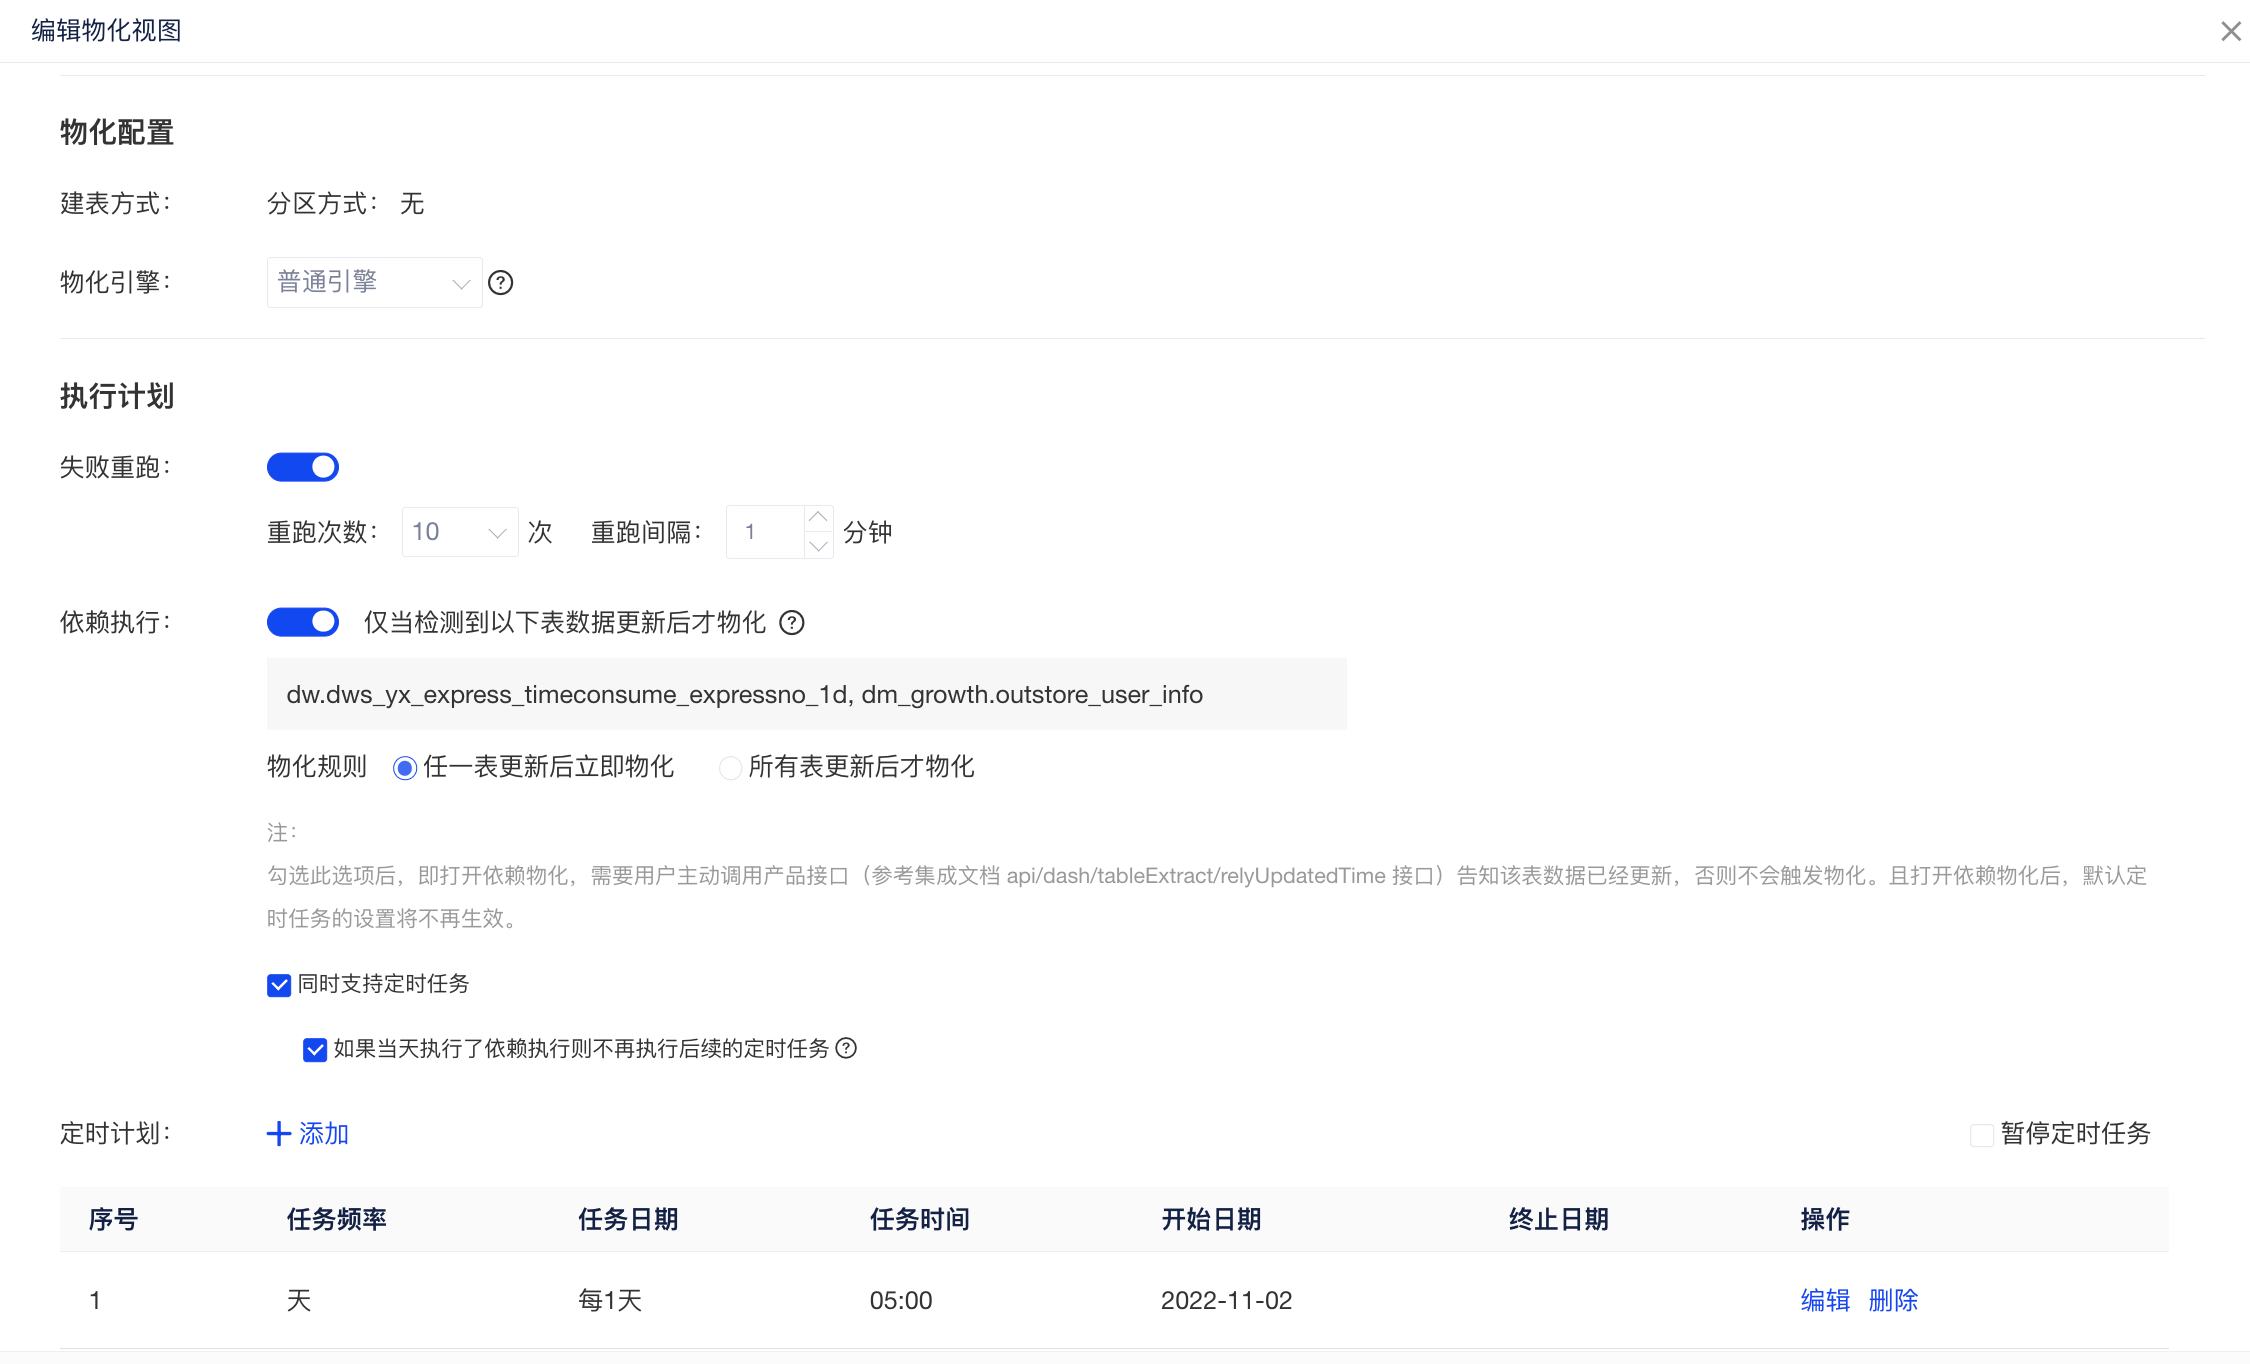Screen dimensions: 2250x1364
Task: Click 删除 link in schedule row 1
Action: 1893,1300
